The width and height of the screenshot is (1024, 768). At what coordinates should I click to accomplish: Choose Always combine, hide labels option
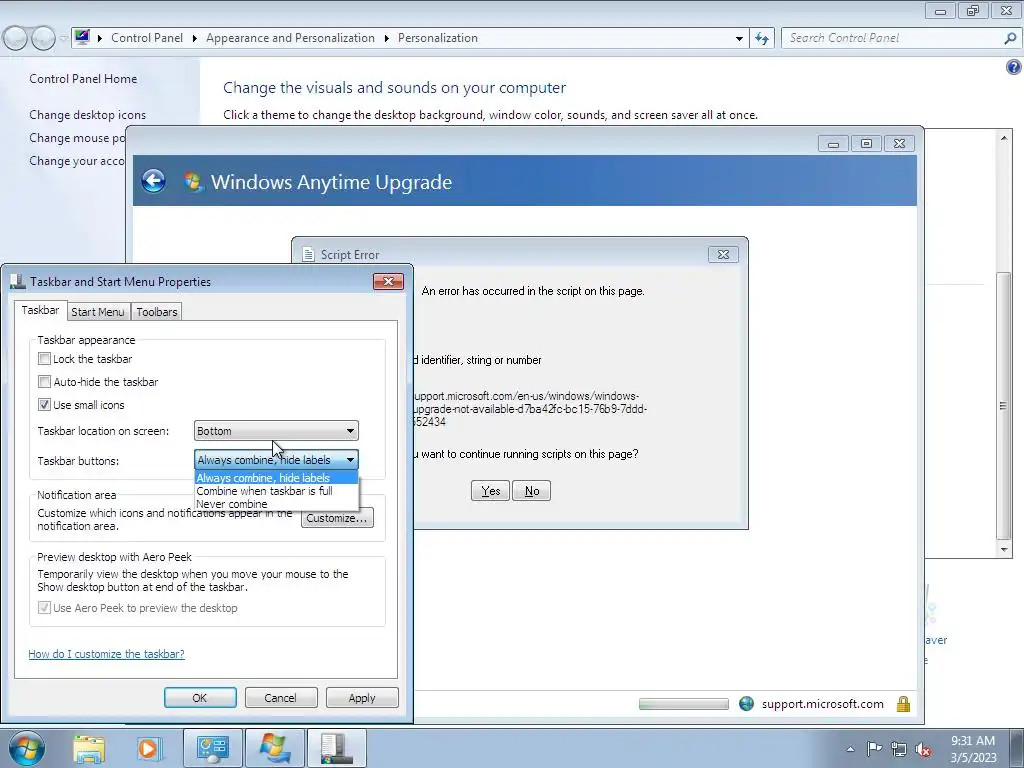[x=276, y=478]
